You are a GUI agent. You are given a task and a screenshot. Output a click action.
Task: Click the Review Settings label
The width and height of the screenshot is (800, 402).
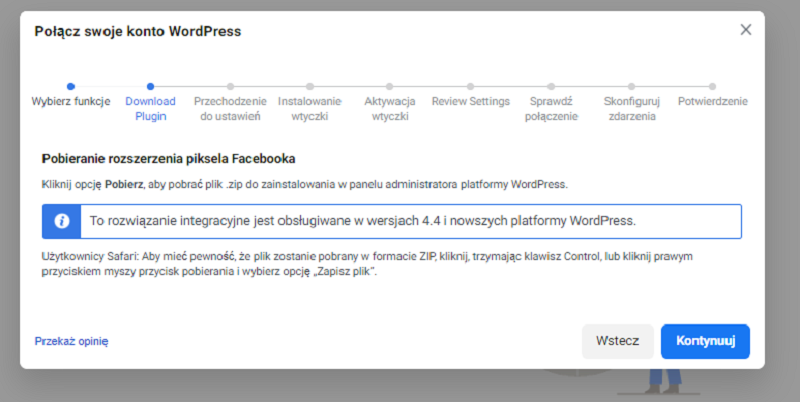pos(471,102)
